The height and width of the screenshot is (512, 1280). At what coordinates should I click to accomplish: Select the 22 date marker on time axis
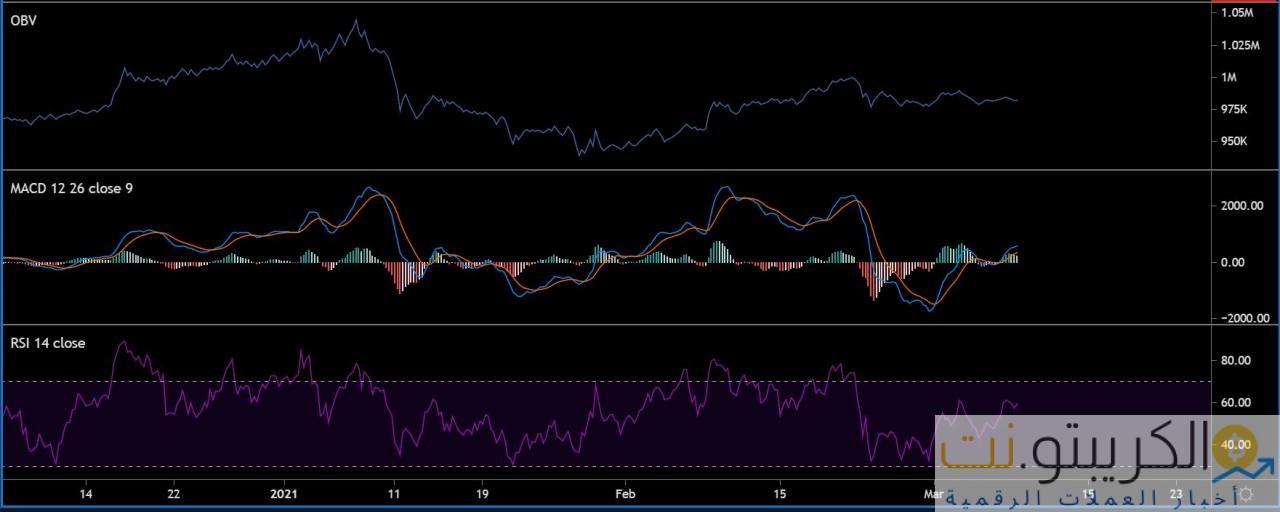coord(174,494)
